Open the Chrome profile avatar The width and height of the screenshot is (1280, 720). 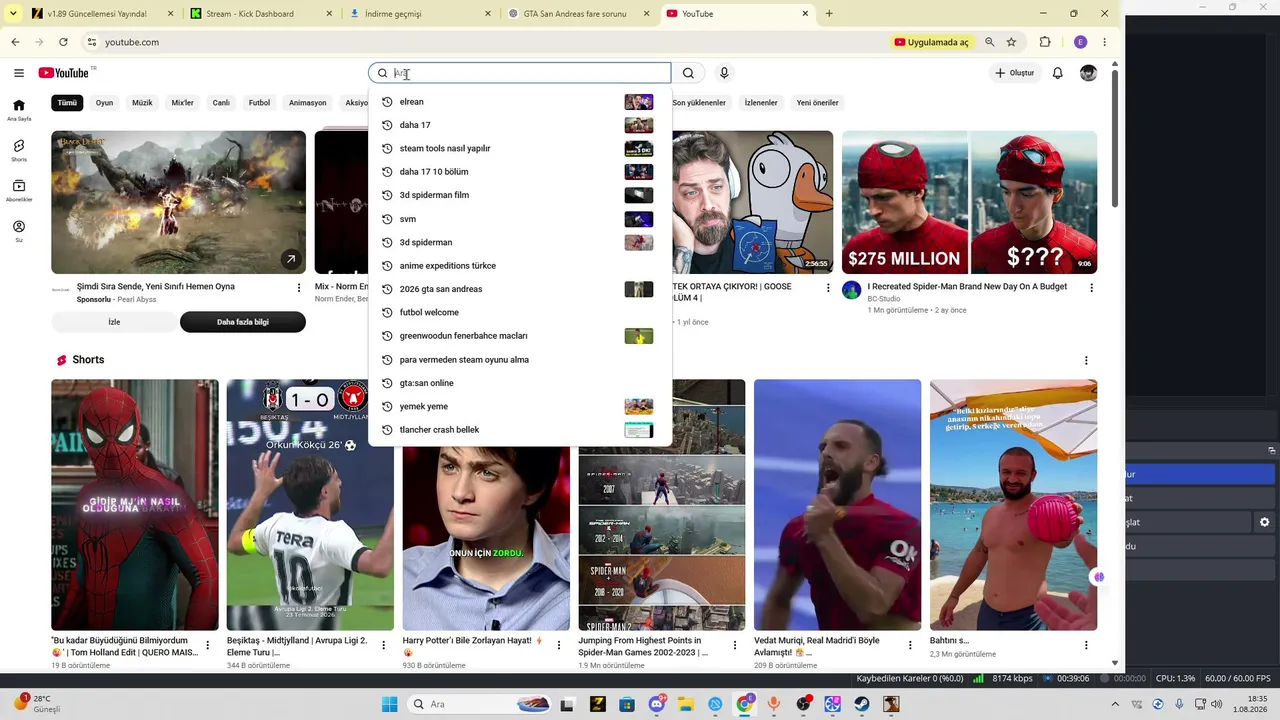(x=1080, y=42)
